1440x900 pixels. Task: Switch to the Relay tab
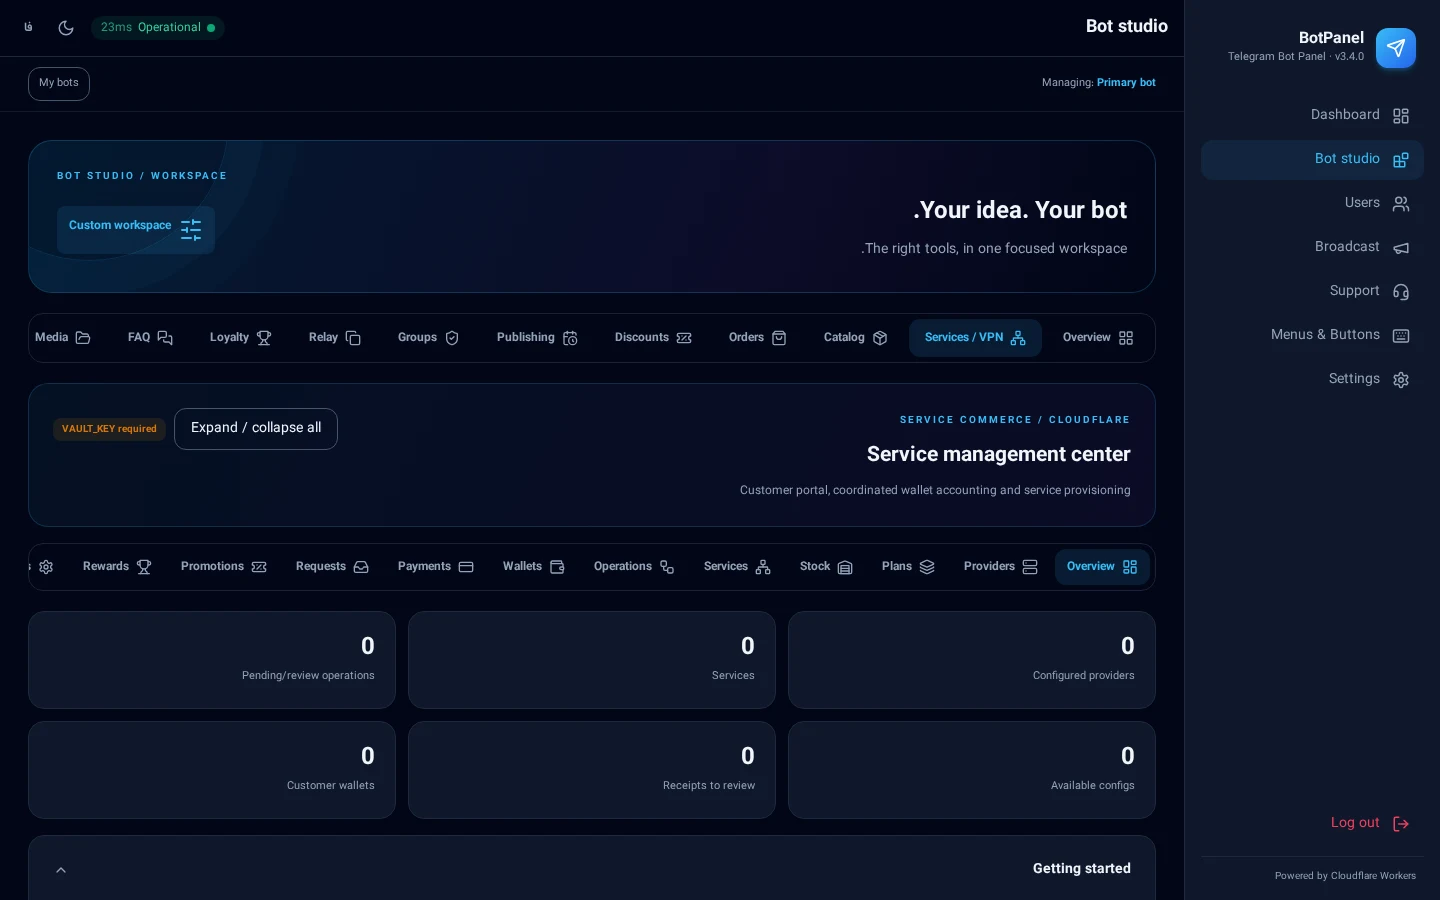[334, 338]
